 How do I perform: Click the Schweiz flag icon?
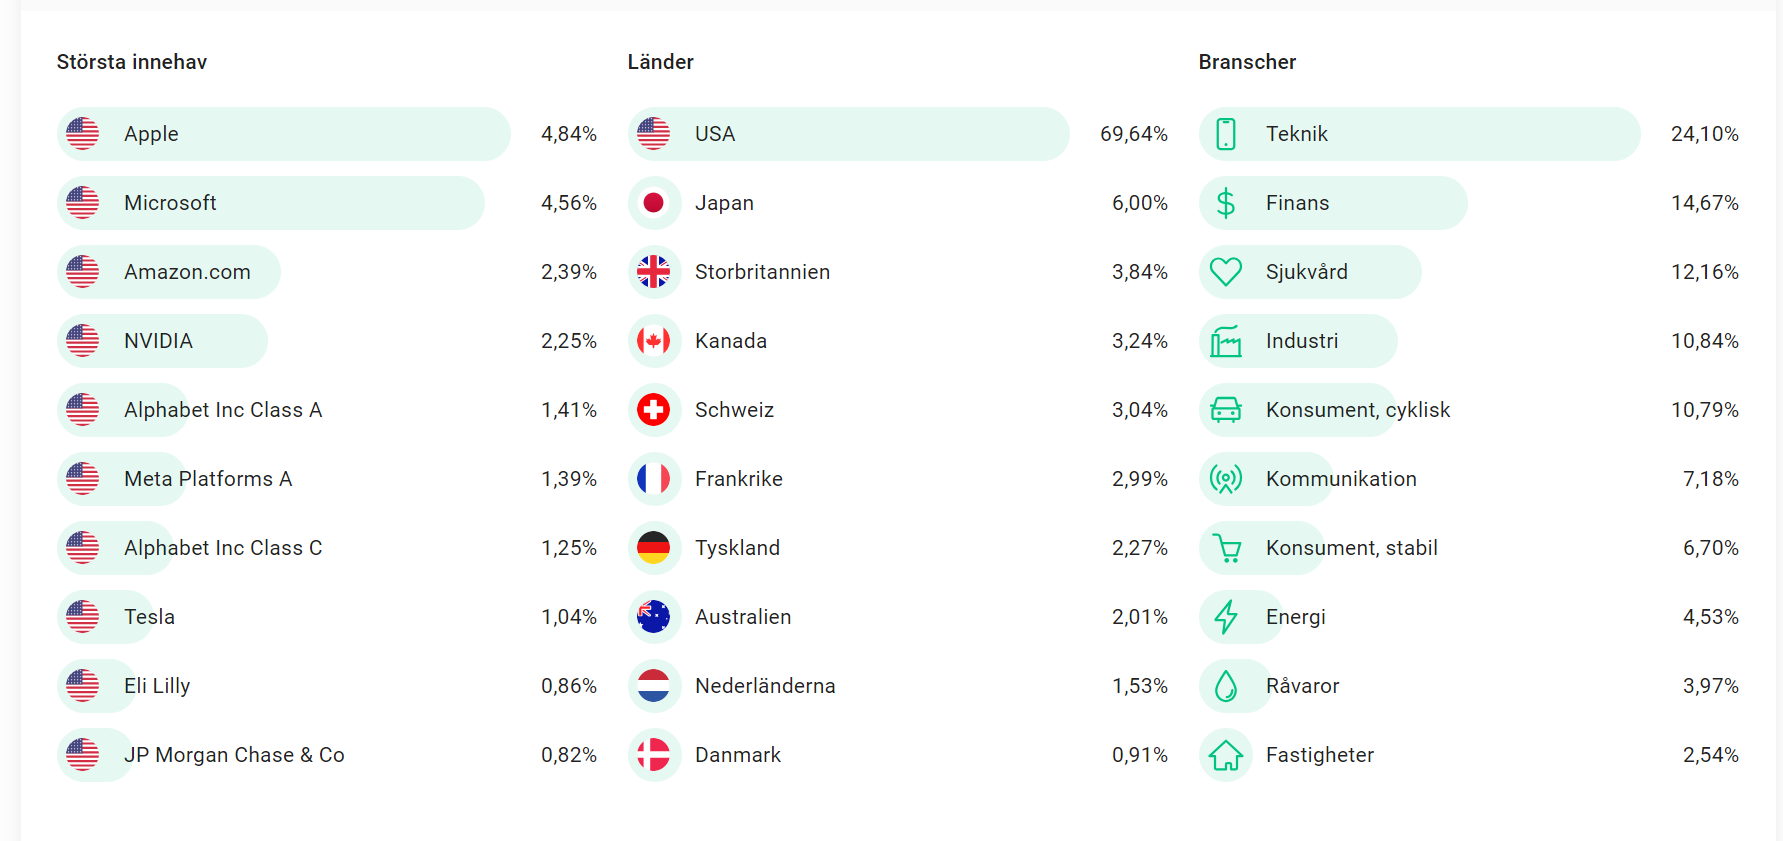pyautogui.click(x=654, y=410)
